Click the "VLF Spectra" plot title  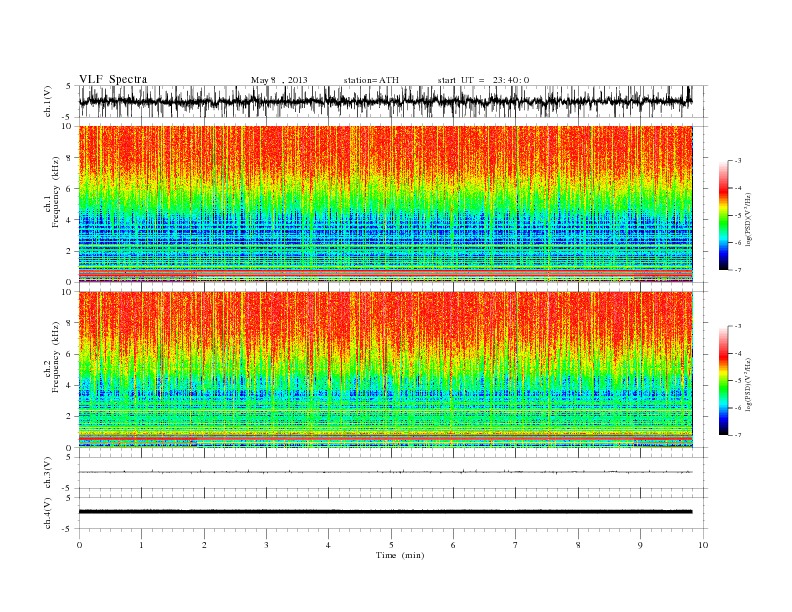pos(113,79)
